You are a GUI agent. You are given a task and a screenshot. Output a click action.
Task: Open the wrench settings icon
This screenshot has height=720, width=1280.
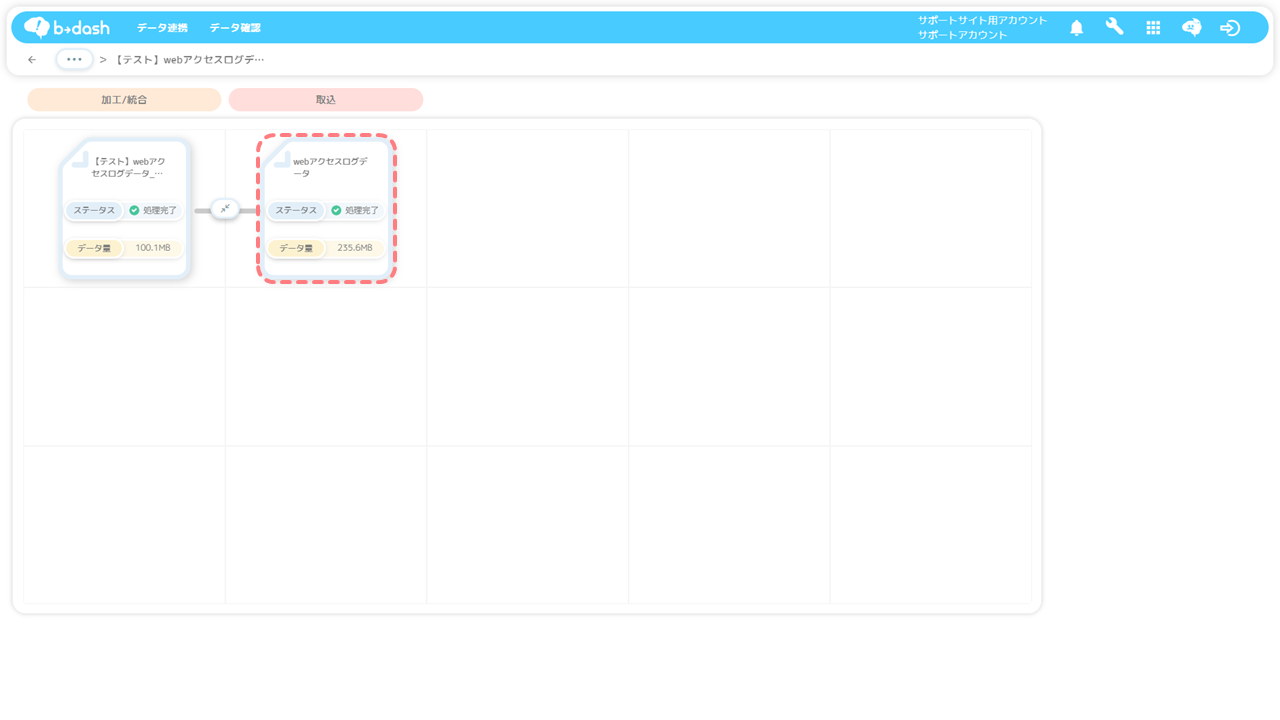point(1114,27)
